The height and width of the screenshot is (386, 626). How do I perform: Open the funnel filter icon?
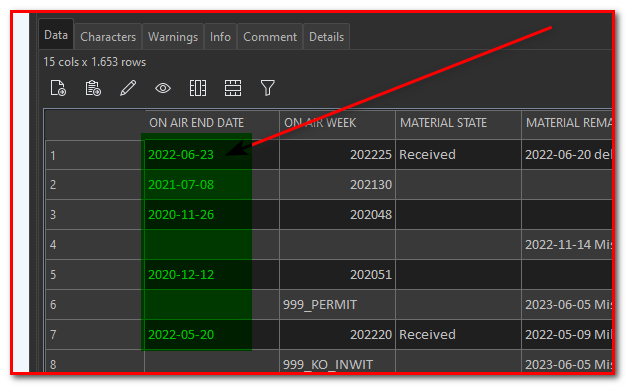(267, 88)
